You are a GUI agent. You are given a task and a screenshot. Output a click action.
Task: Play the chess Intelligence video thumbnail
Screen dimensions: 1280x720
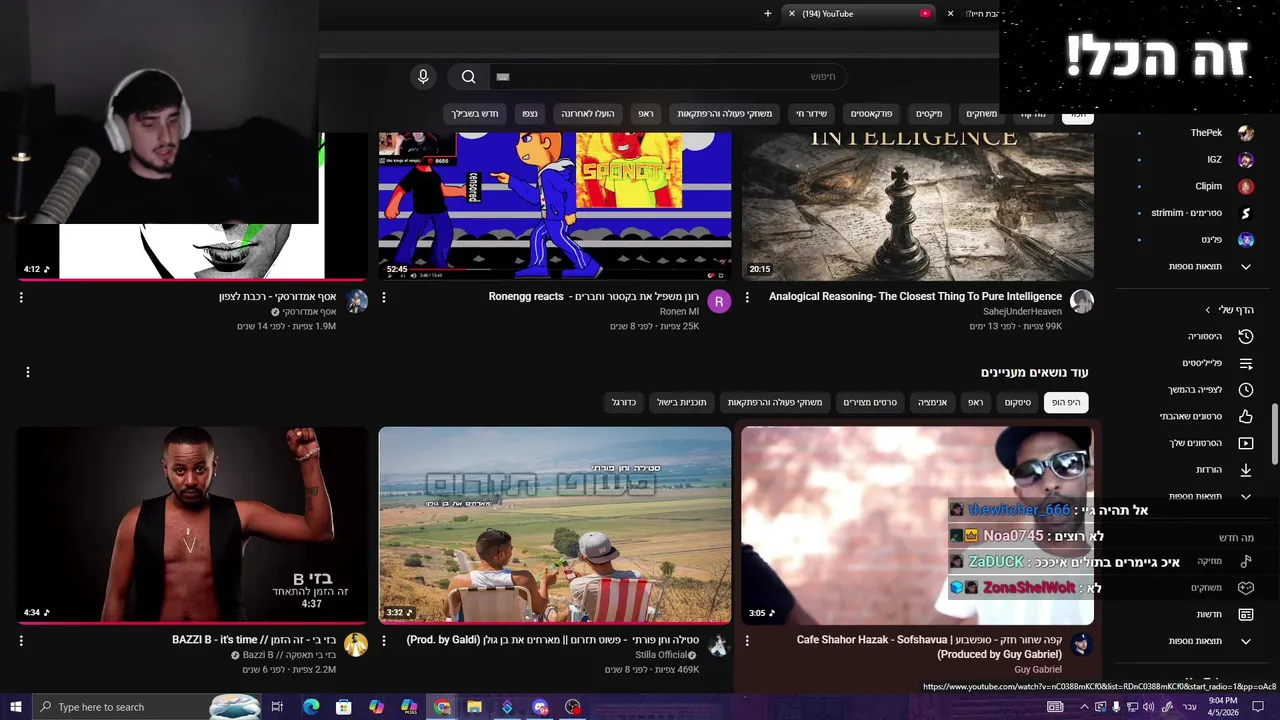coord(917,205)
